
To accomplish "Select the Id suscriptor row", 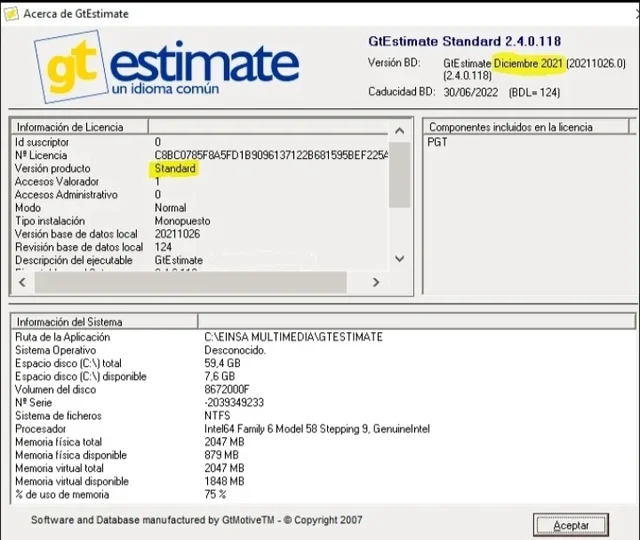I will tap(199, 142).
